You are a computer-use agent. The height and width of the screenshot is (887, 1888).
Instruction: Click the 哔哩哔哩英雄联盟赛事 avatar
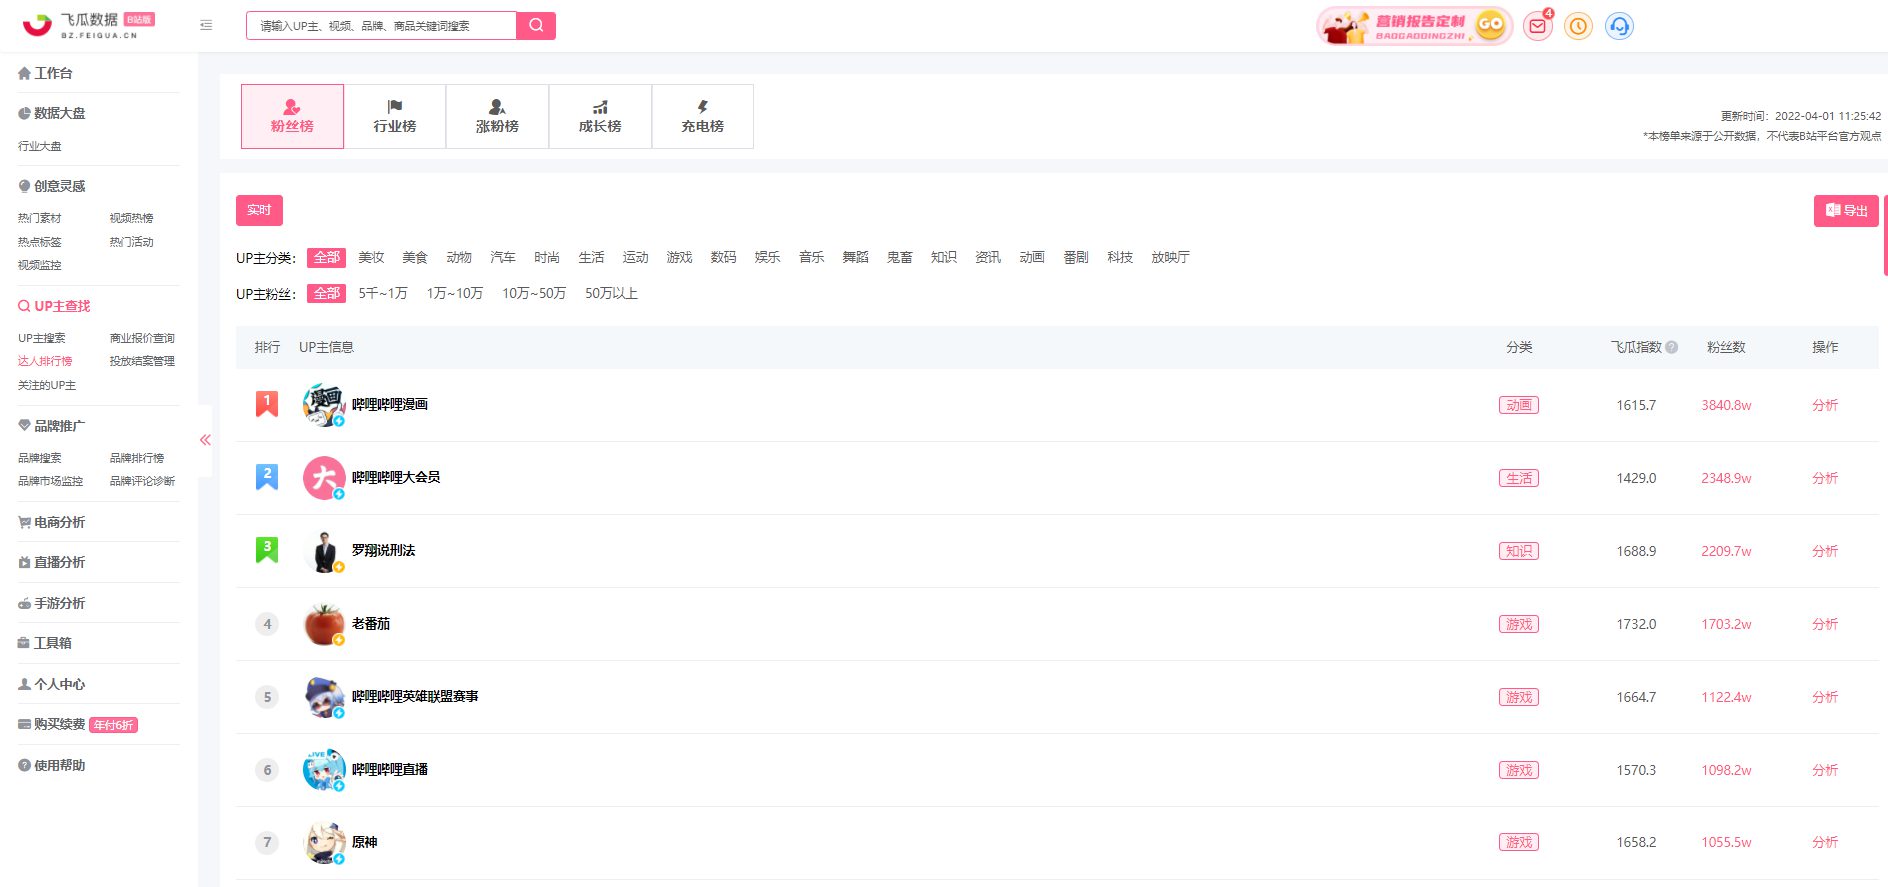324,696
